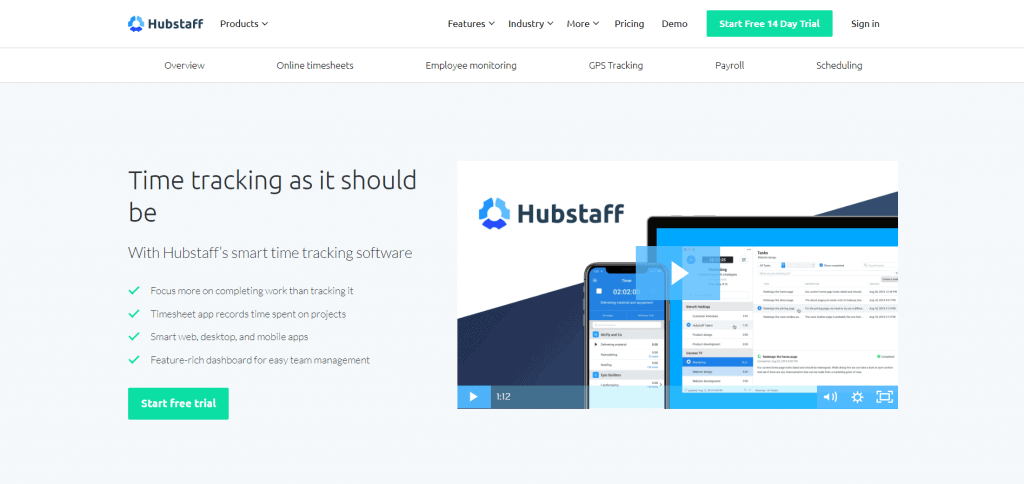Viewport: 1024px width, 484px height.
Task: Click checkmark icon beside 'Feature-rich dashboard'
Action: (134, 359)
